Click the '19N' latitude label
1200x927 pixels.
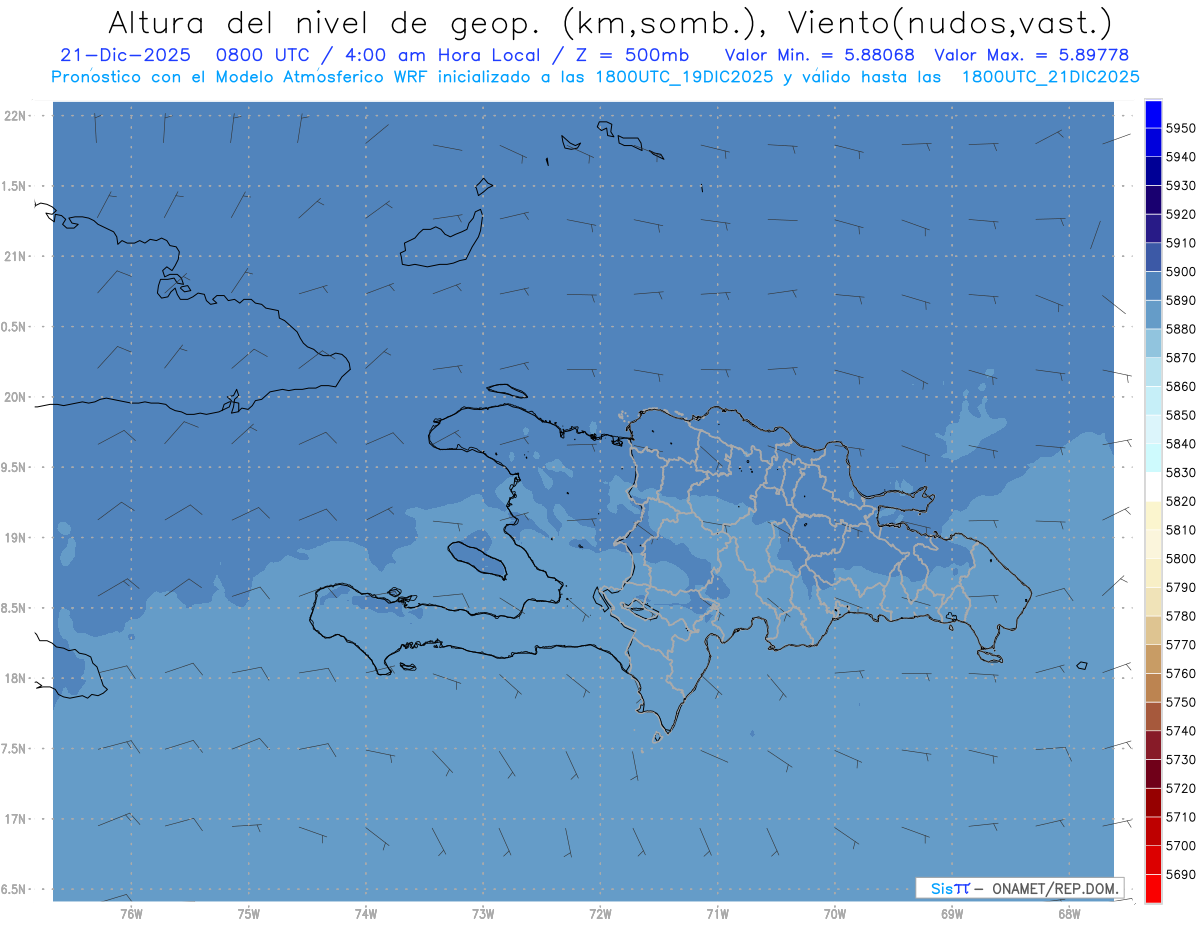tap(17, 538)
